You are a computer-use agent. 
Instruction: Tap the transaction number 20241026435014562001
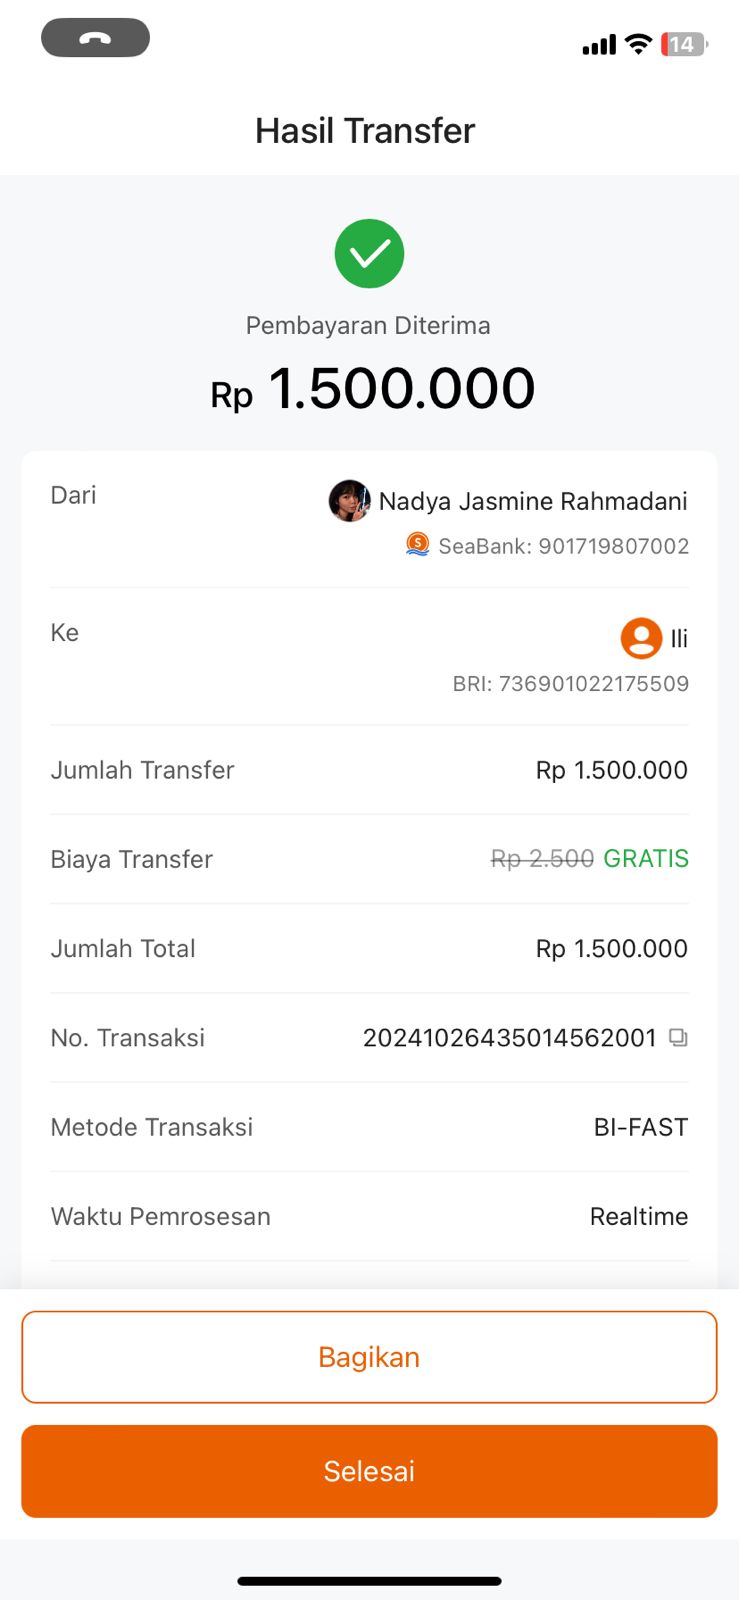point(509,1038)
